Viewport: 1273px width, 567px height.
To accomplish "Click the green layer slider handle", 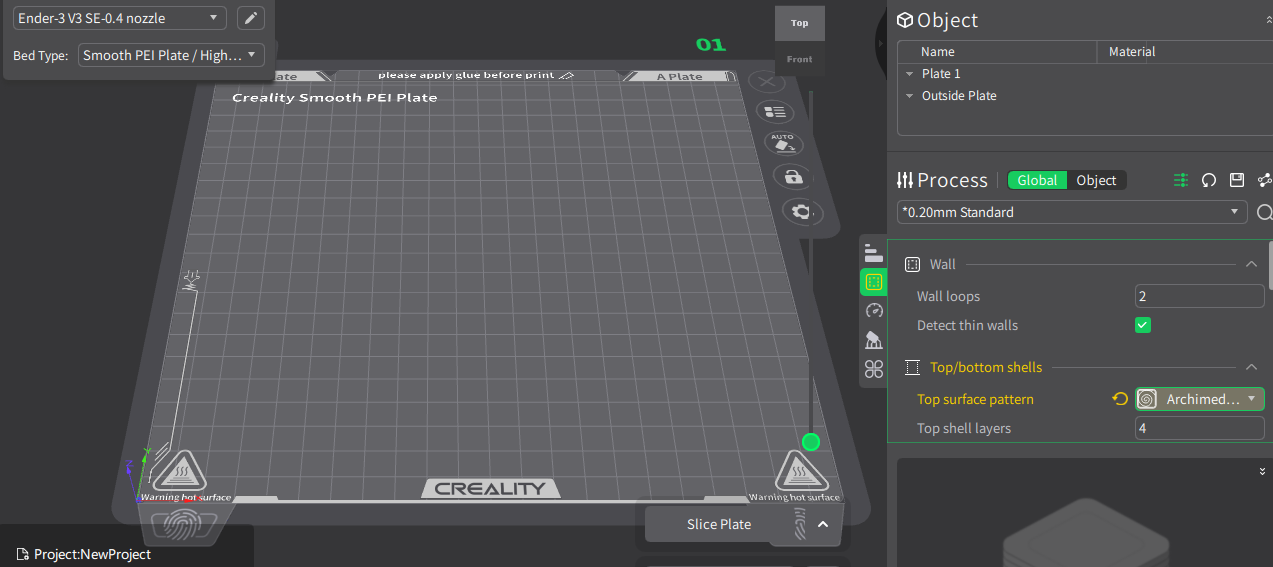I will (811, 442).
